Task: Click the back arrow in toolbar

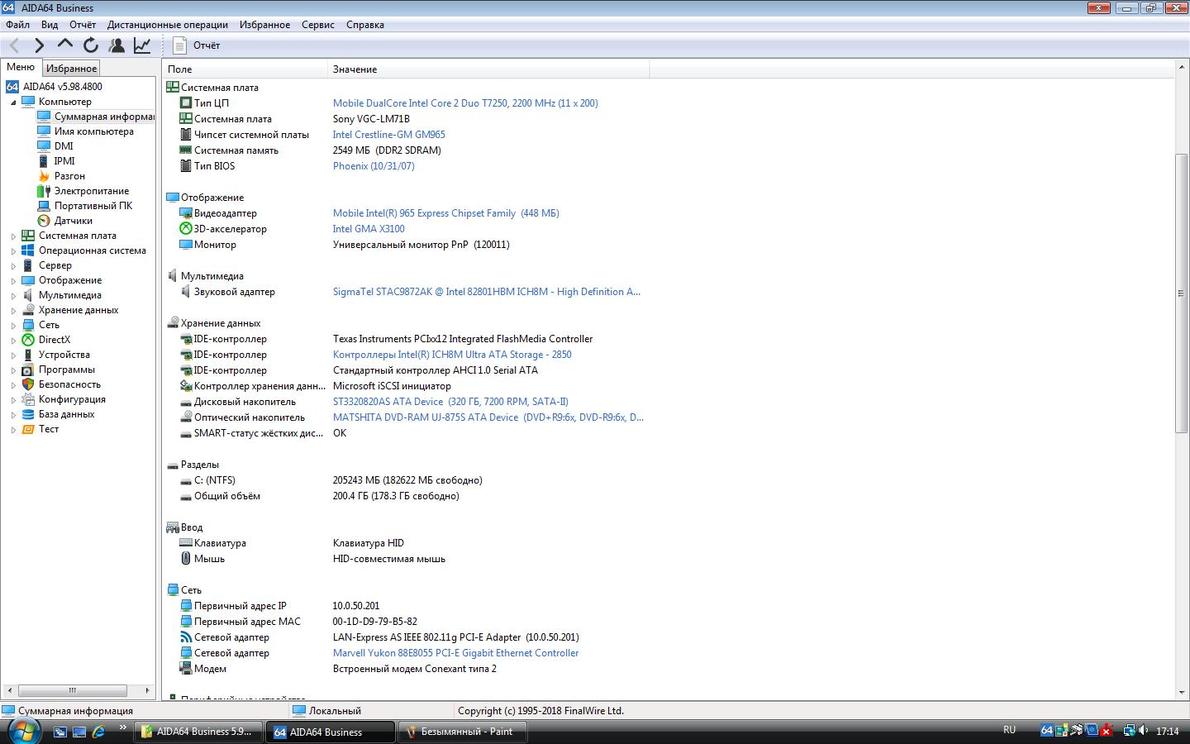Action: click(14, 46)
